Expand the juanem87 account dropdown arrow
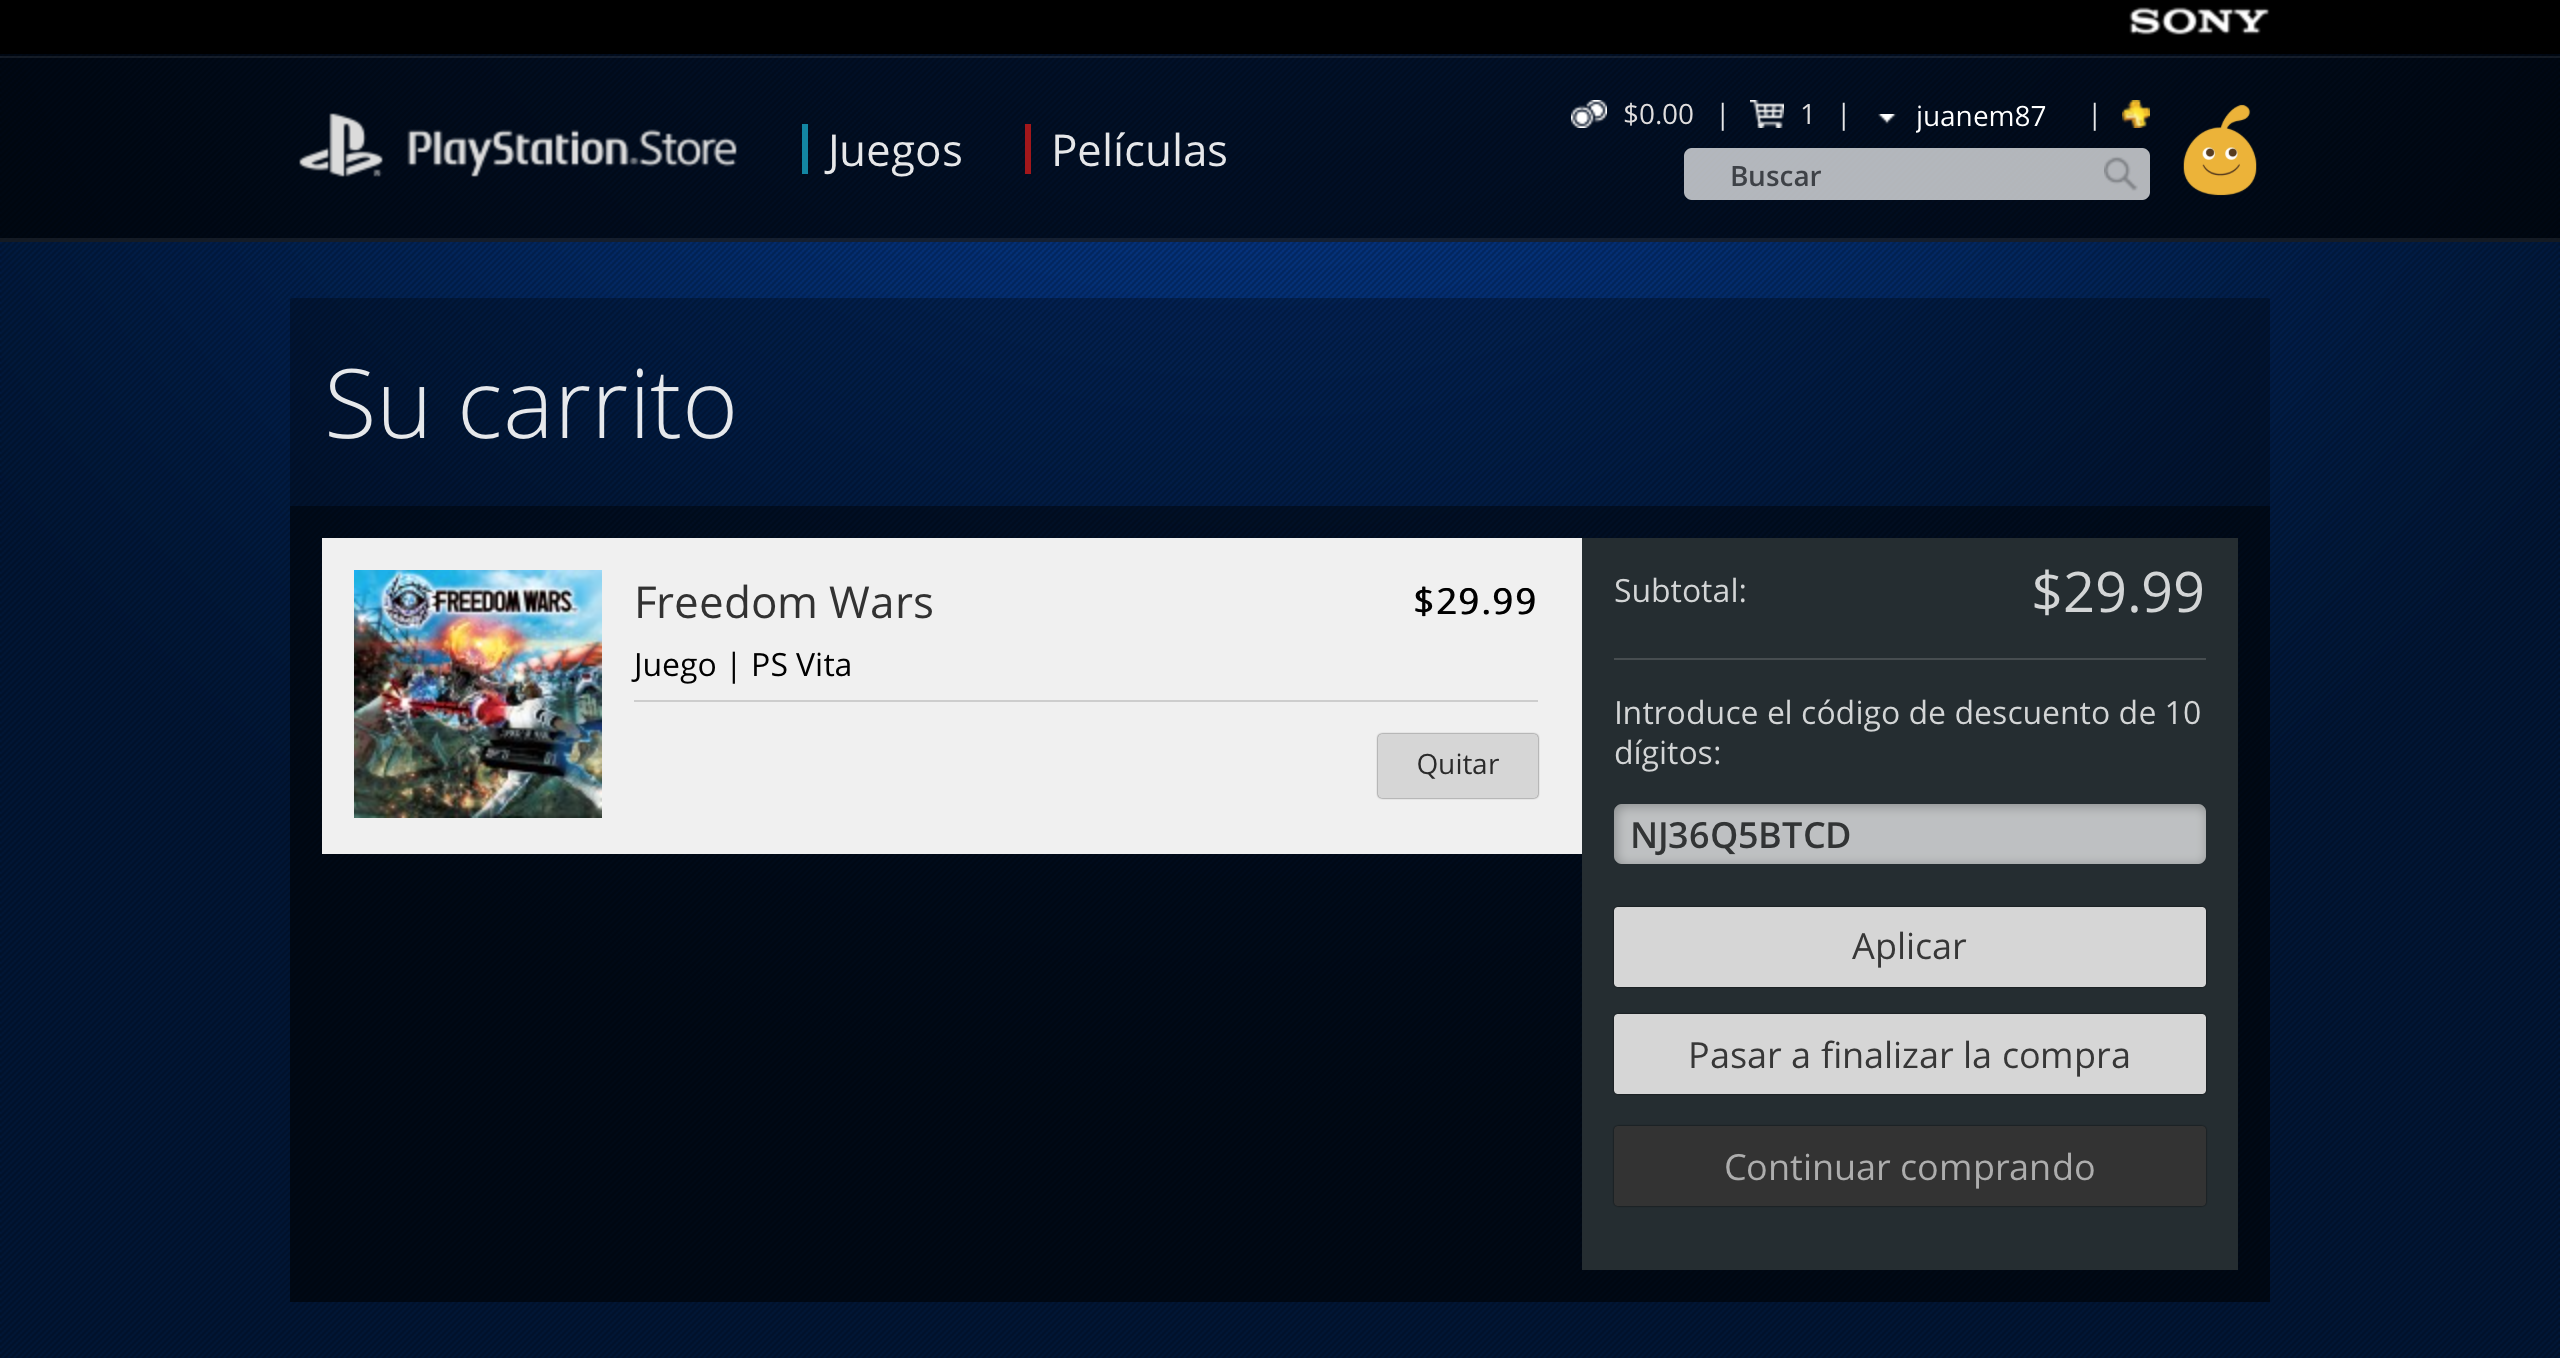 (x=1886, y=118)
